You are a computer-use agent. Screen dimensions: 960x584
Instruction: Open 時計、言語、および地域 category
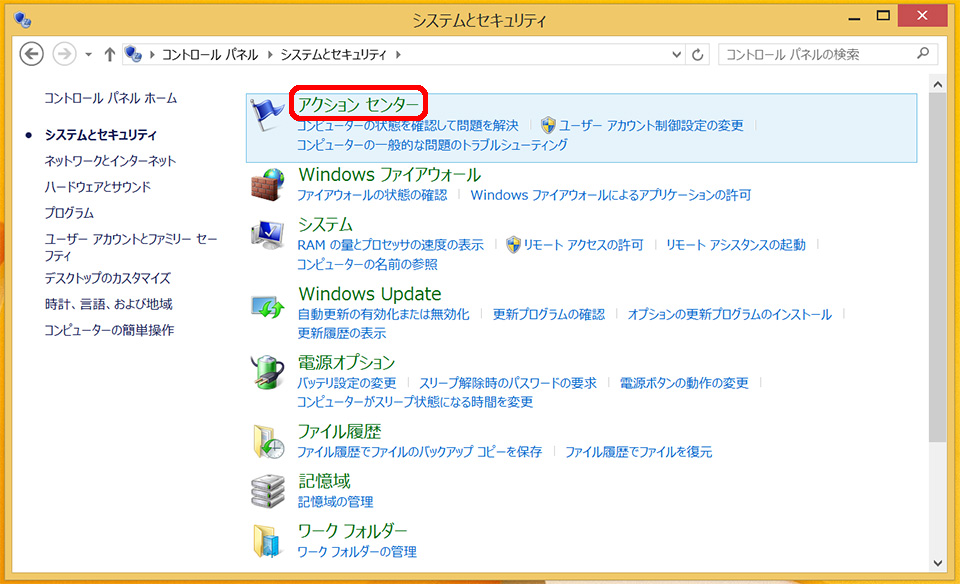tap(108, 304)
